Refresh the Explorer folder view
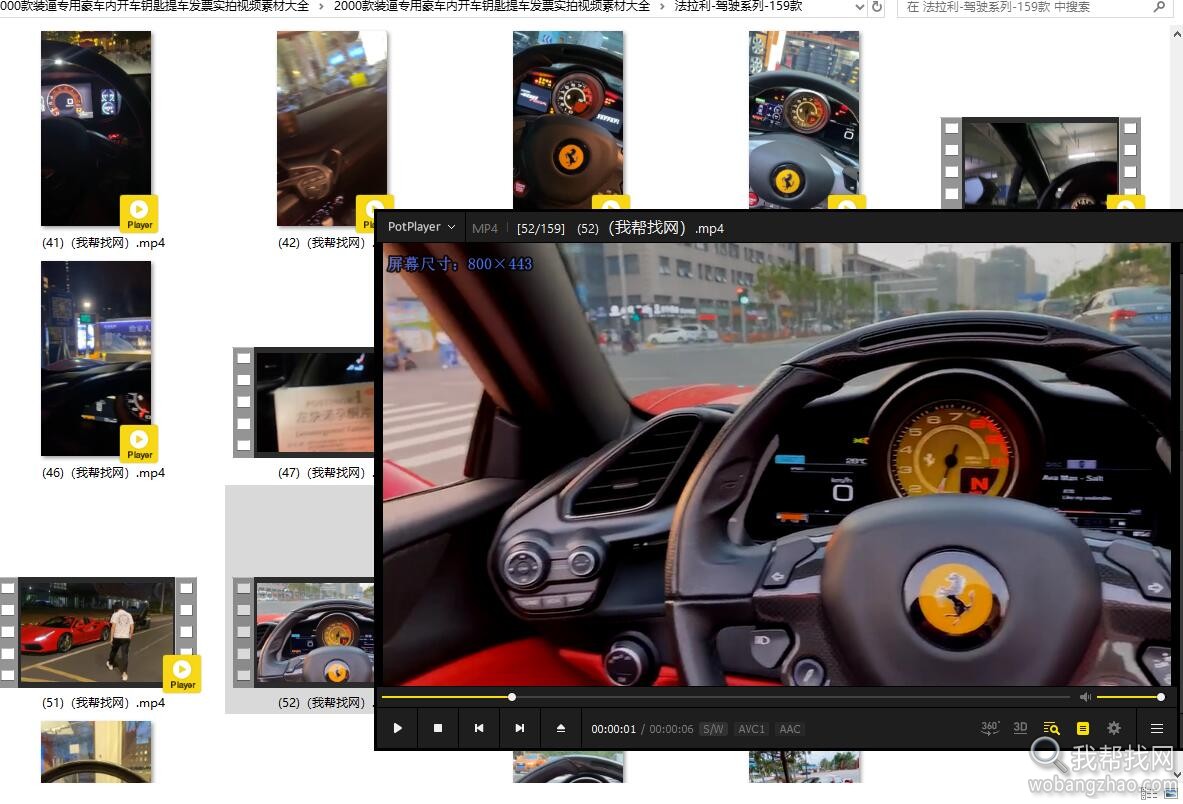The image size is (1183, 804). (877, 7)
